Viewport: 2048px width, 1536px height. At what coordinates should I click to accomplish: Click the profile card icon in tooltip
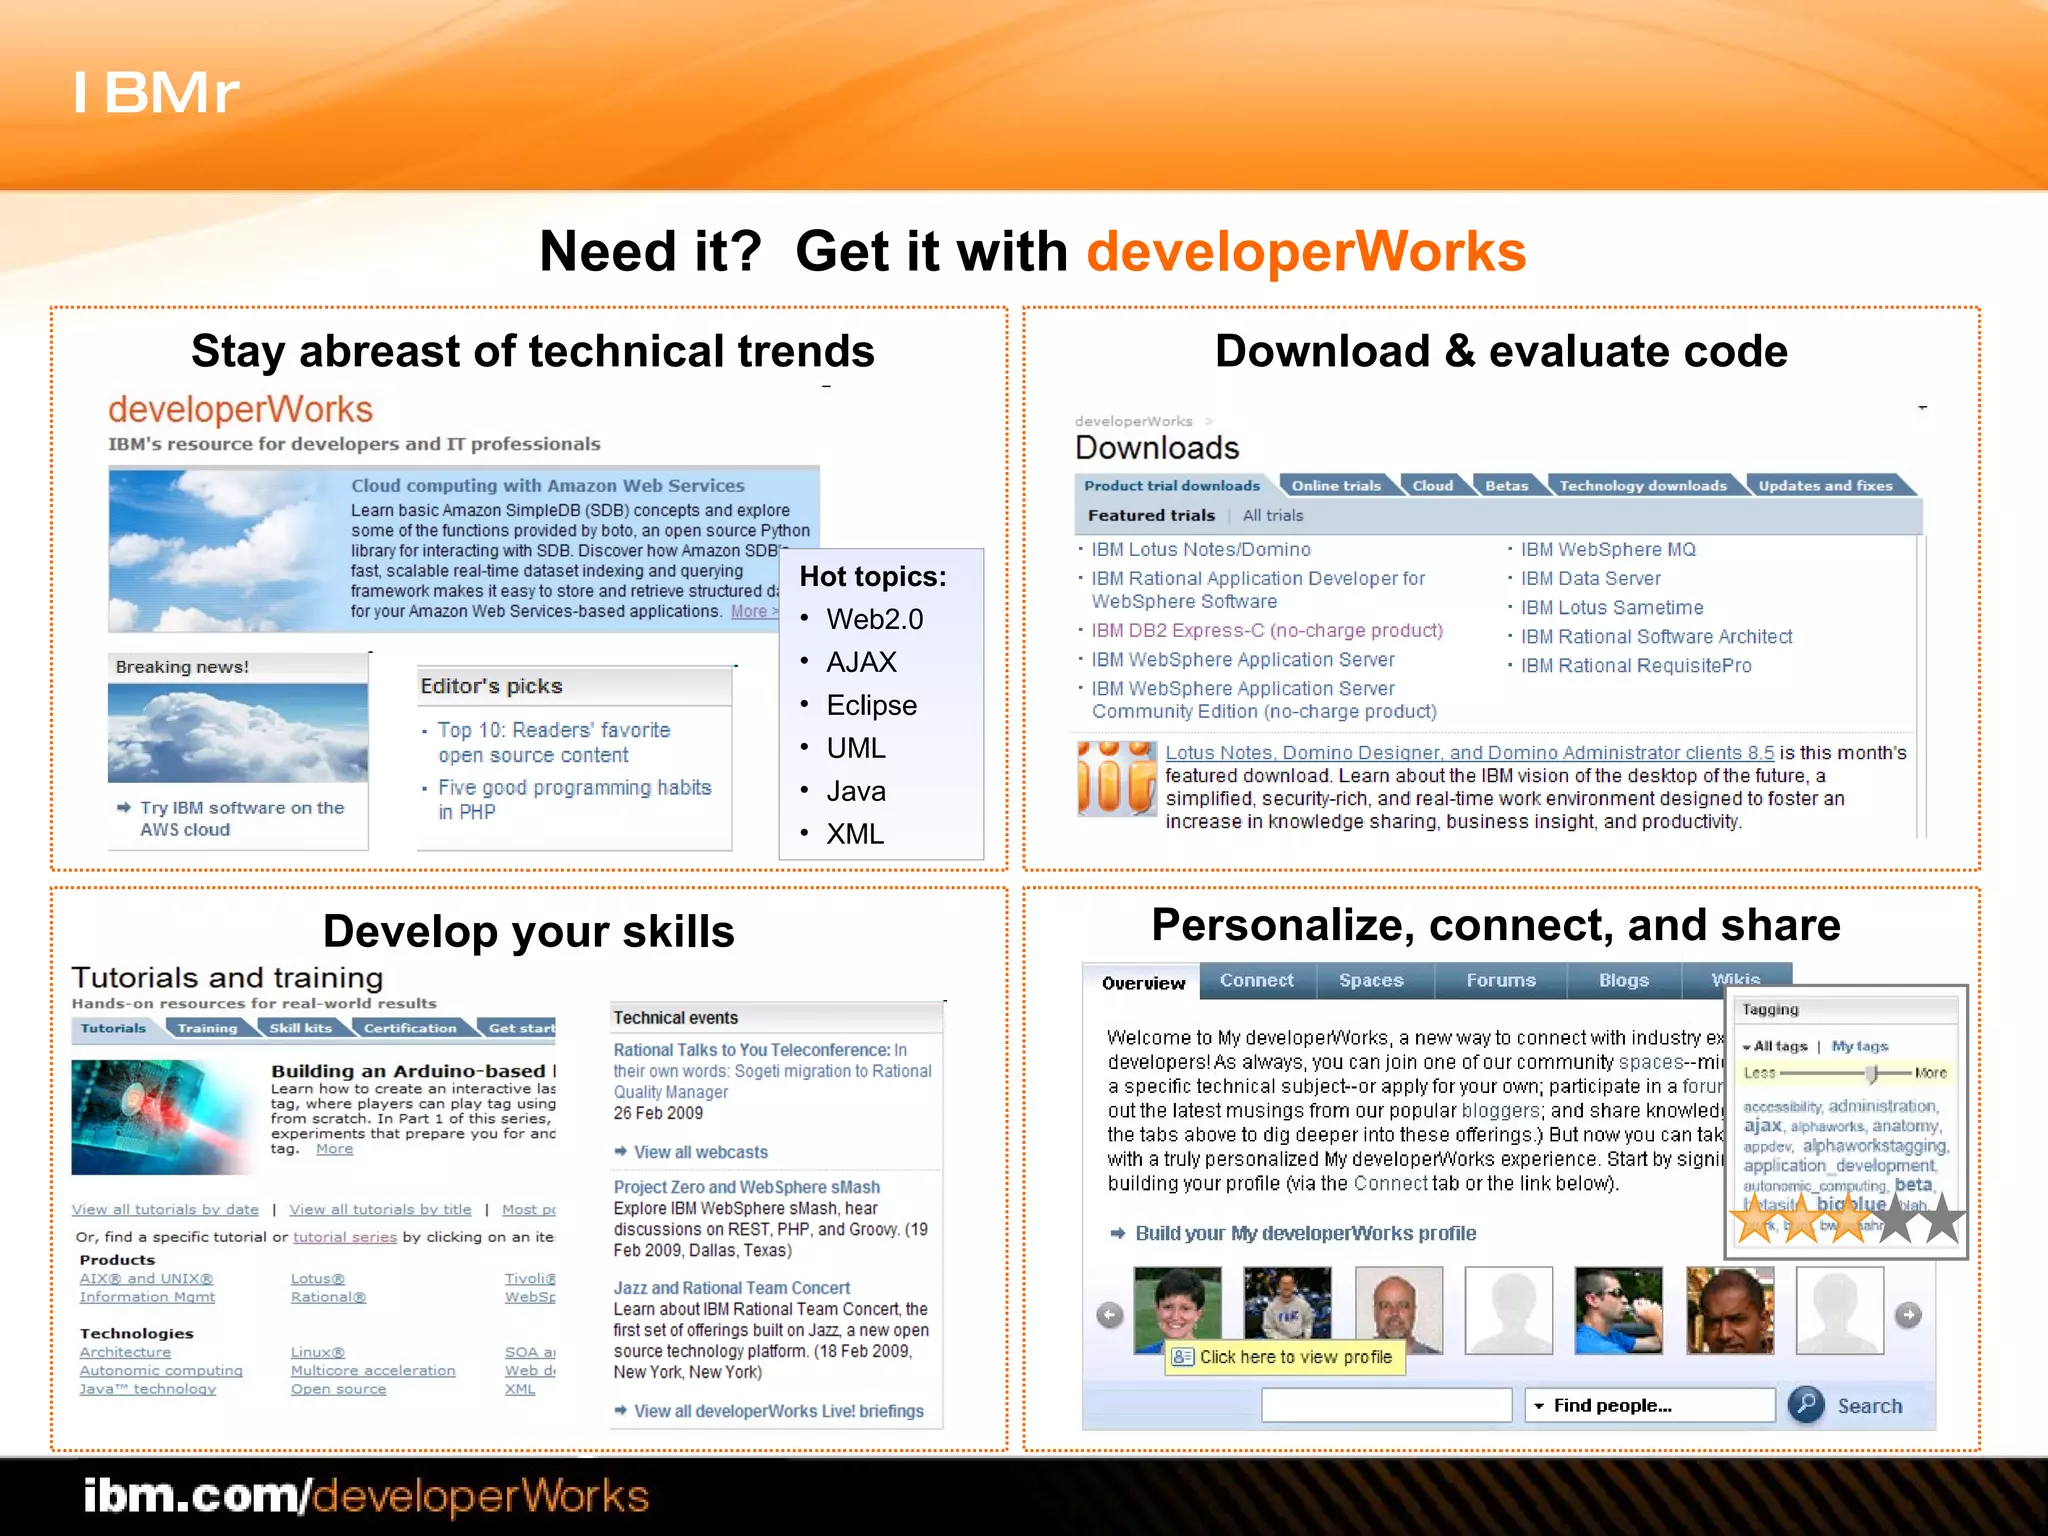[x=1183, y=1357]
